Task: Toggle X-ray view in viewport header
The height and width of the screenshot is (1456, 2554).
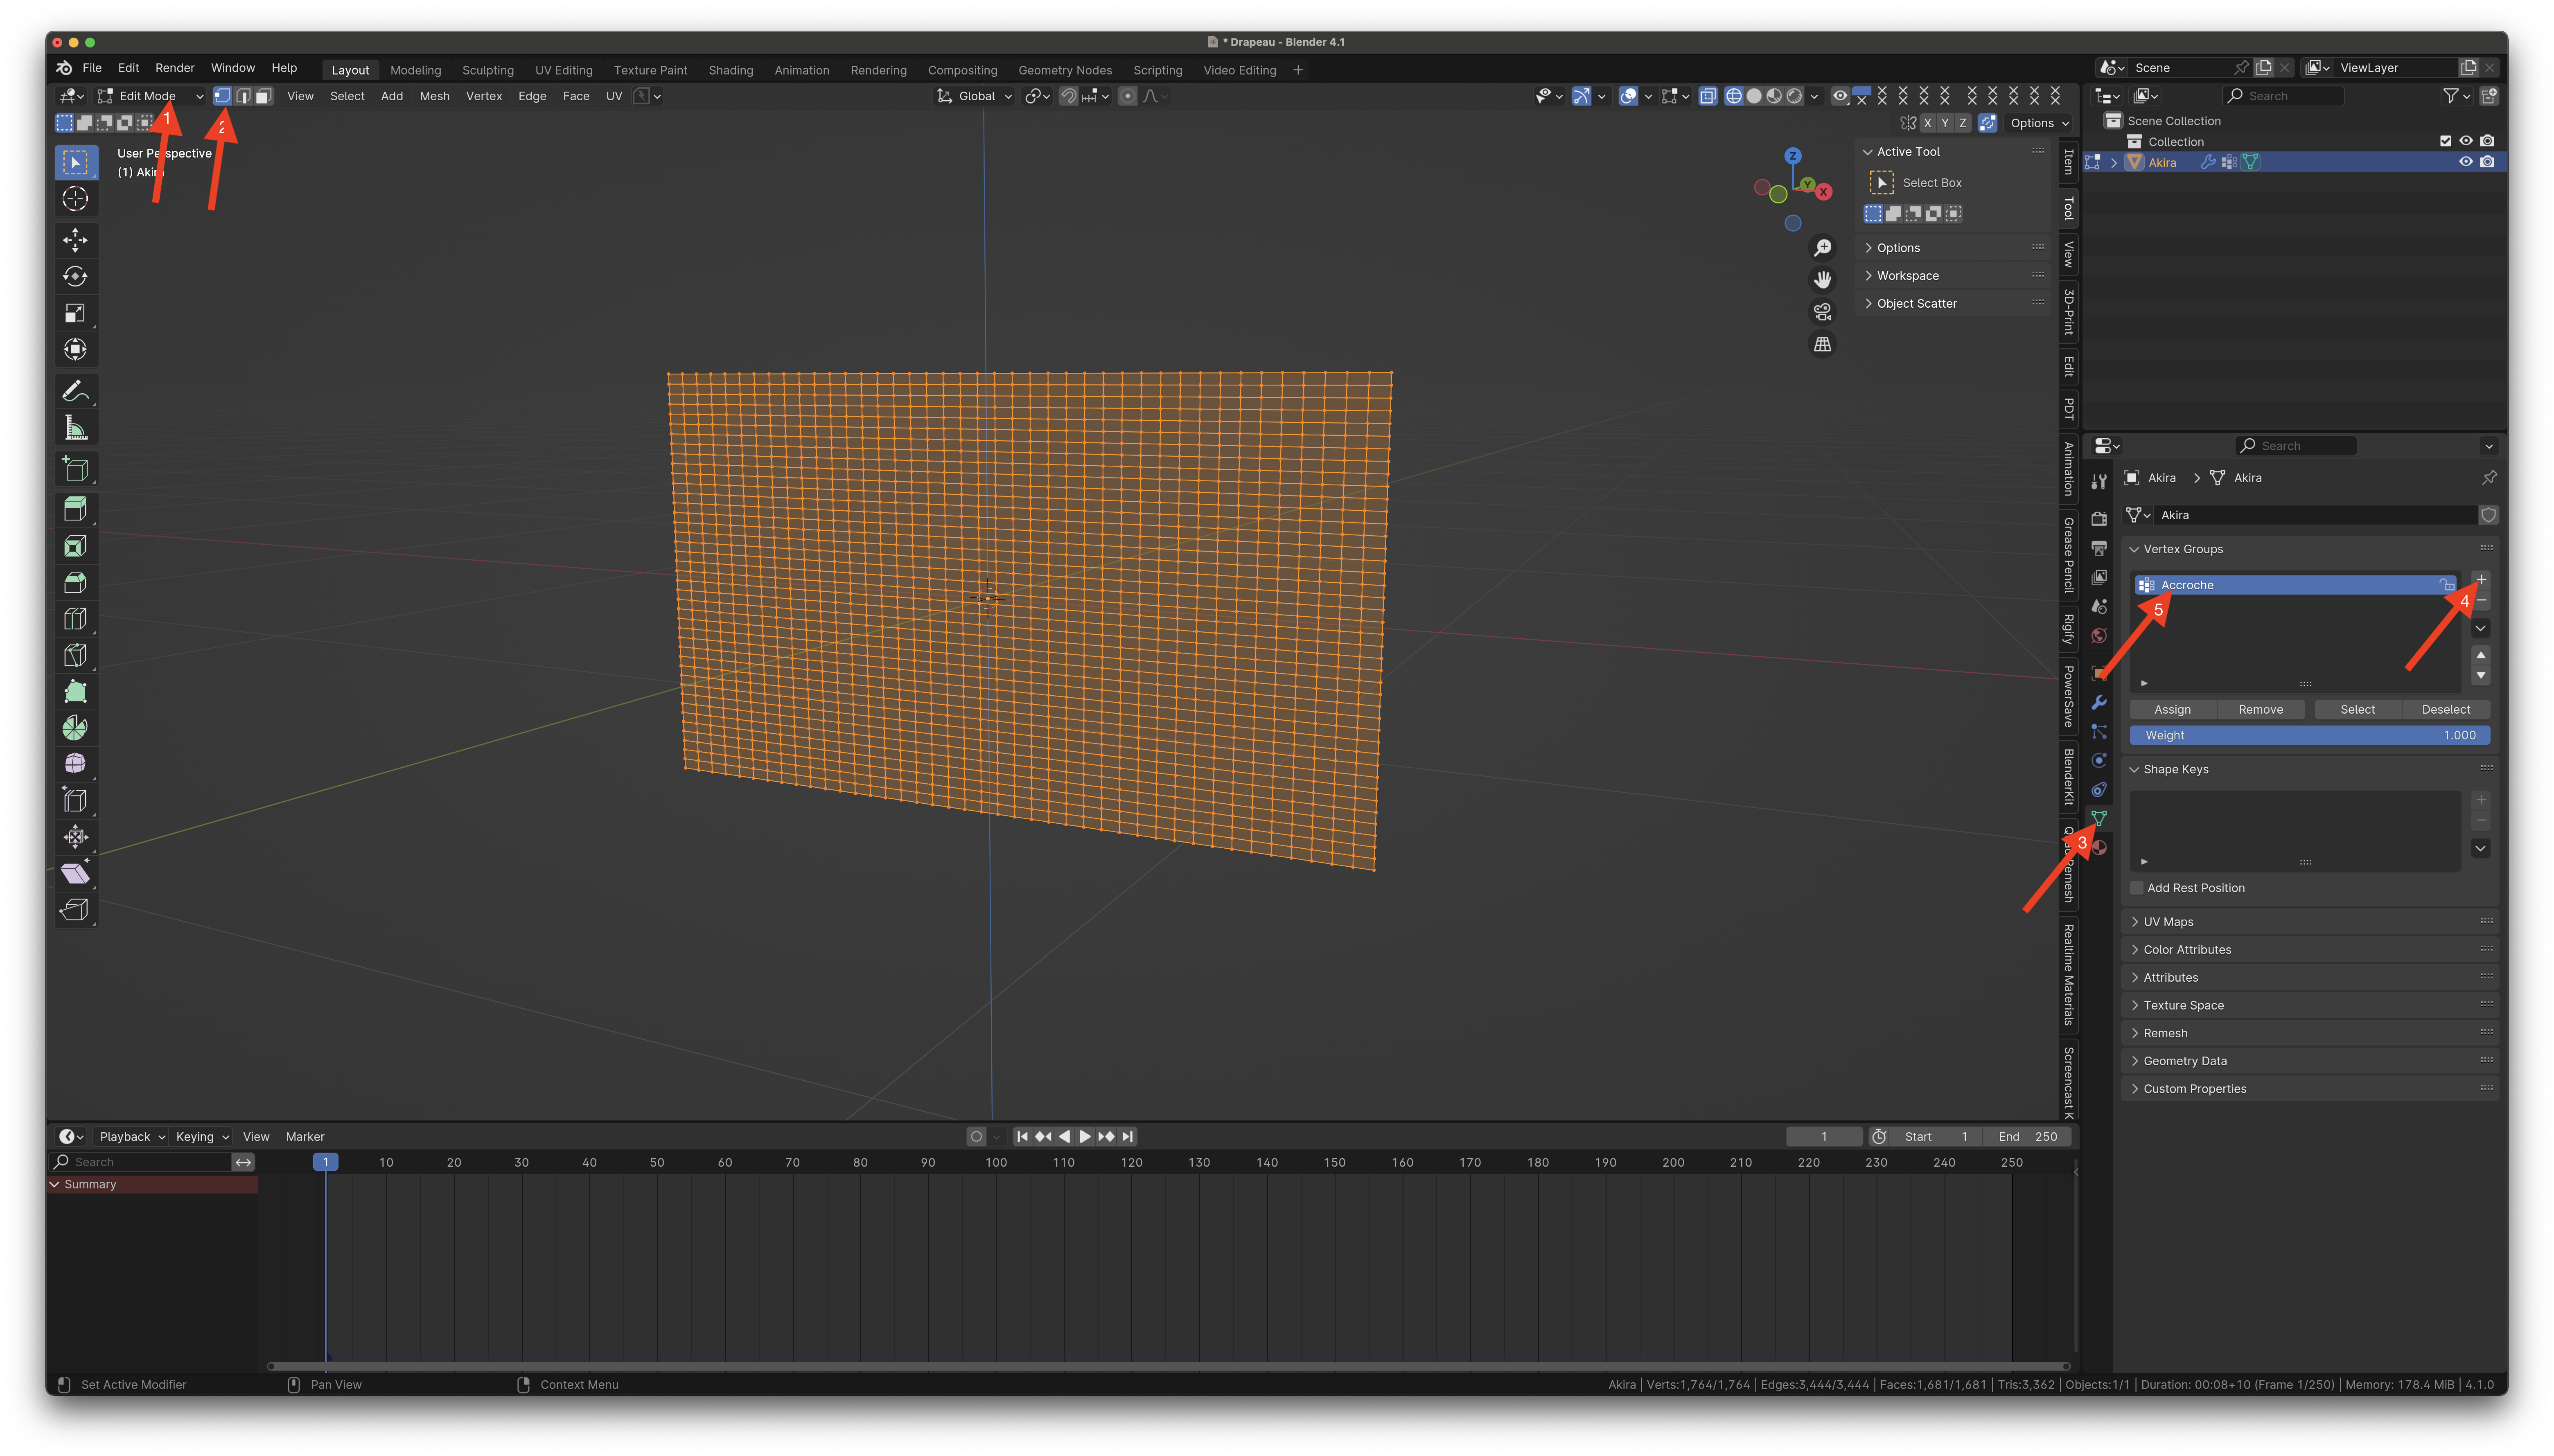Action: [x=1708, y=96]
